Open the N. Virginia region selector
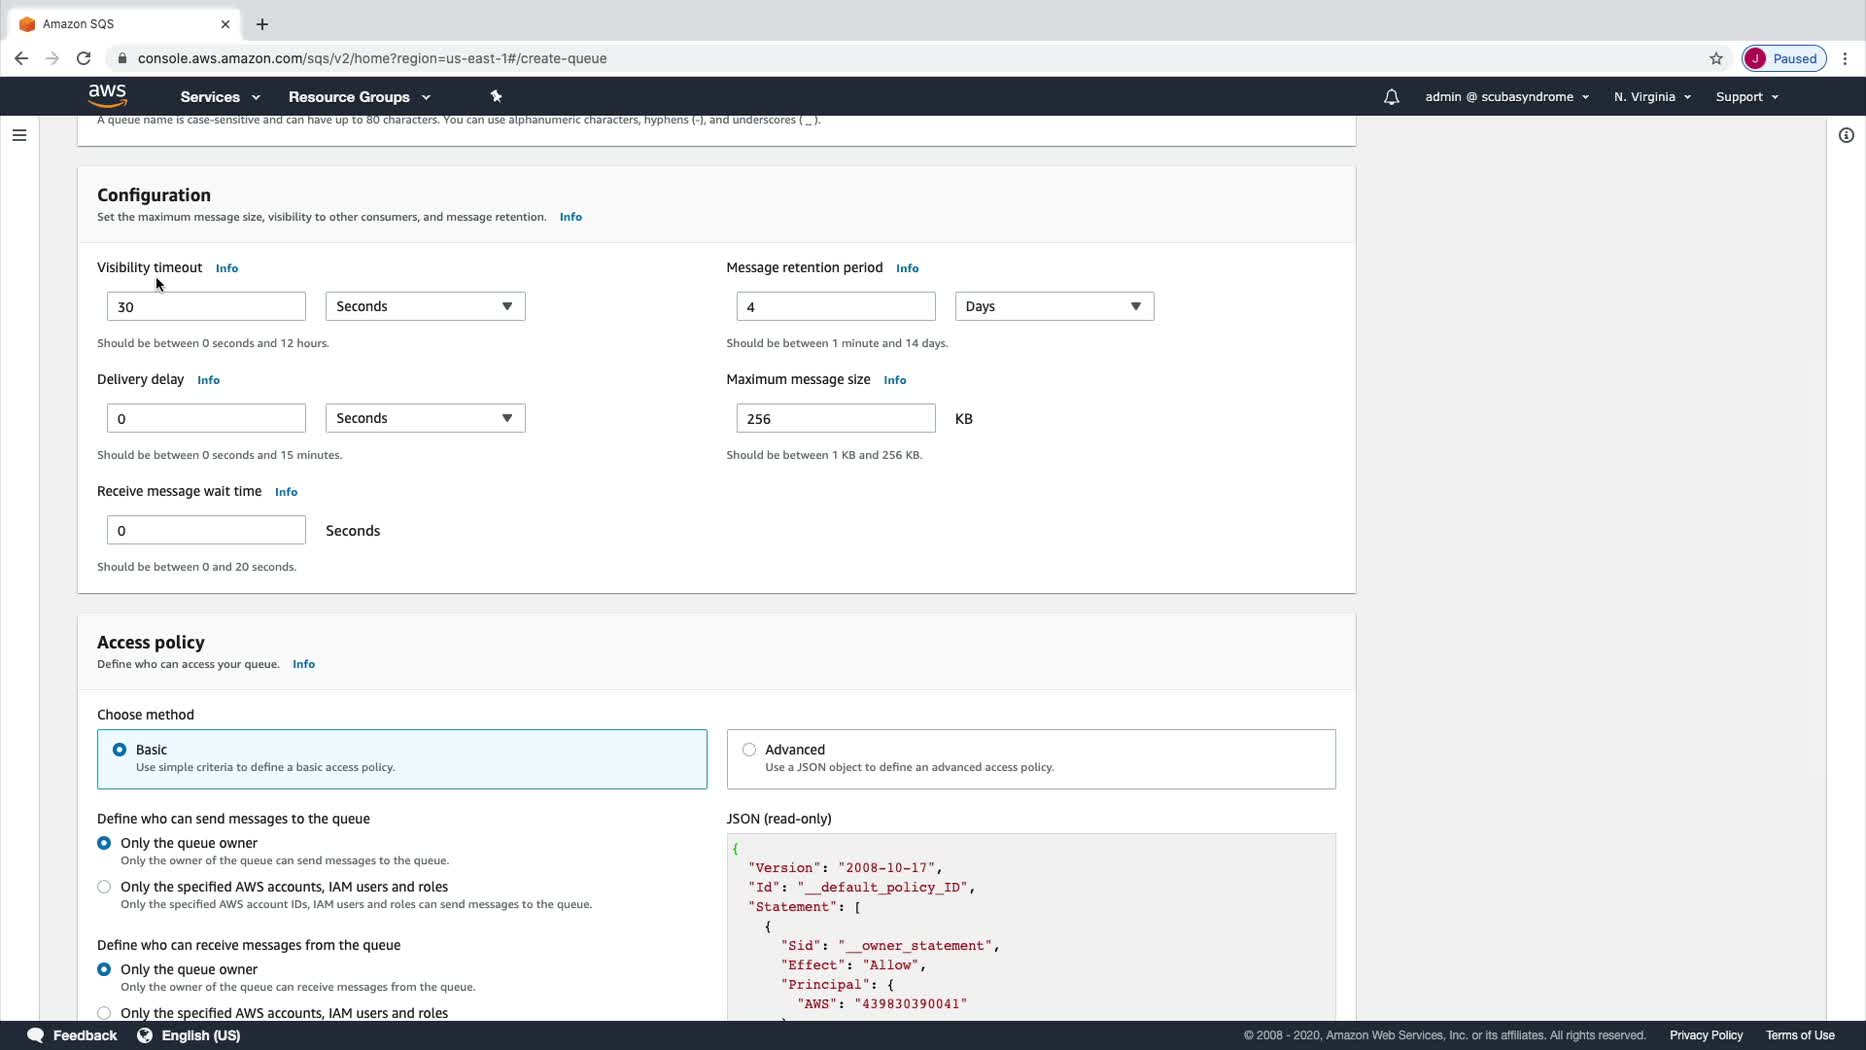 [1652, 97]
